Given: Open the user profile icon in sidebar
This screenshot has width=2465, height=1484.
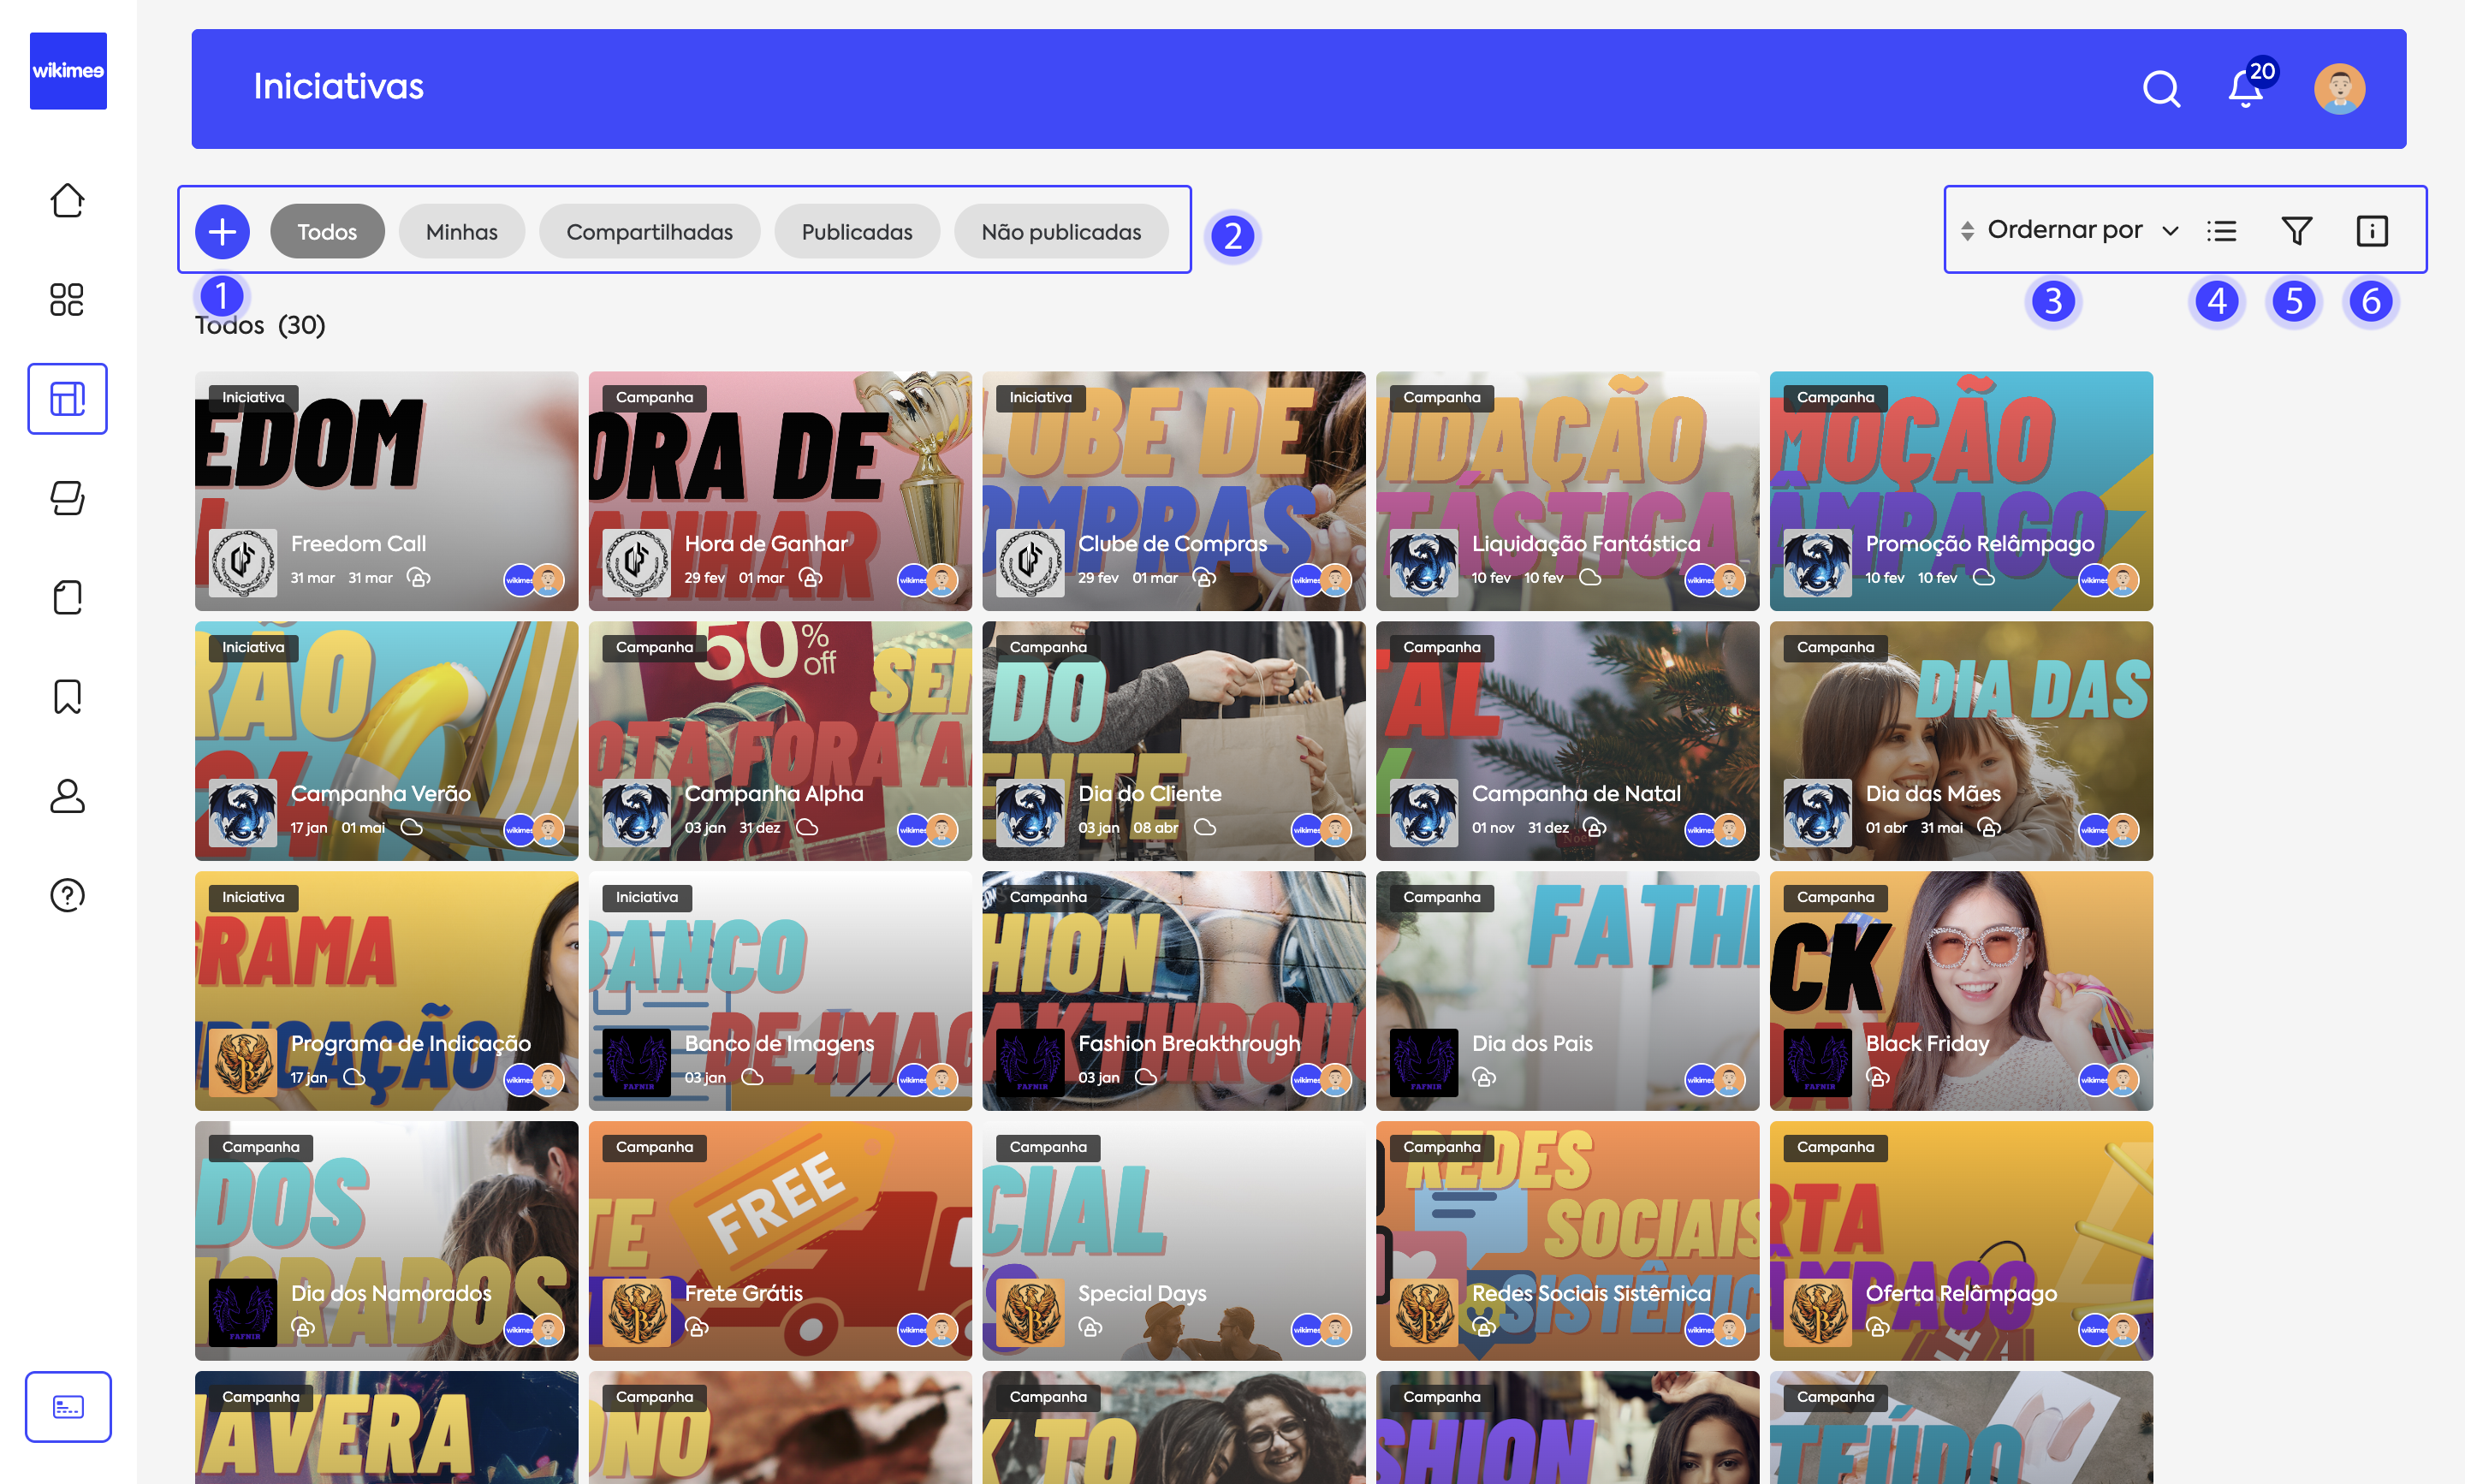Looking at the screenshot, I should [x=67, y=796].
